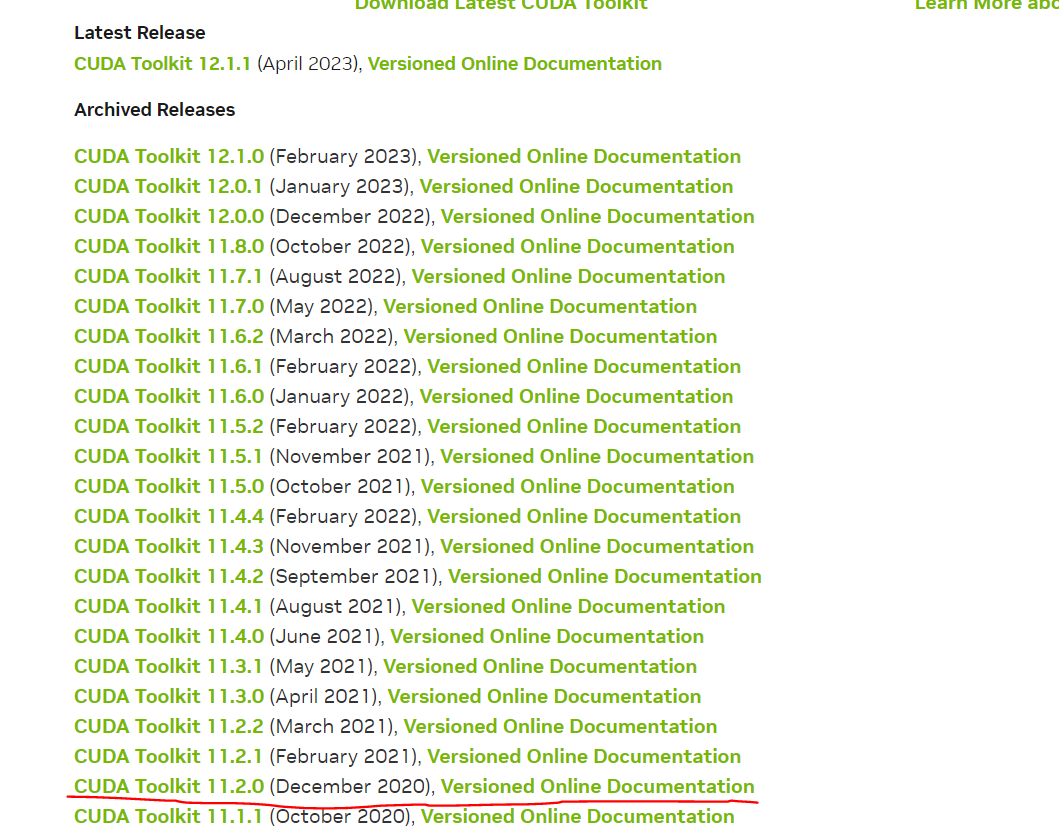Open CUDA Toolkit 11.5.2 link
This screenshot has height=831, width=1059.
click(169, 426)
